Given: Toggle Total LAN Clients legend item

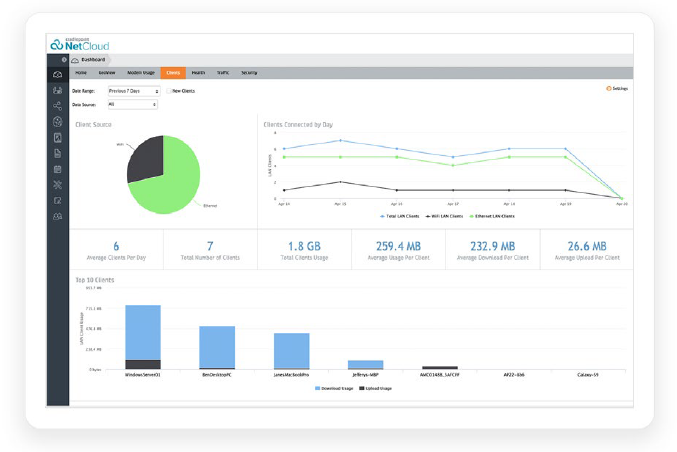Looking at the screenshot, I should click(x=399, y=216).
